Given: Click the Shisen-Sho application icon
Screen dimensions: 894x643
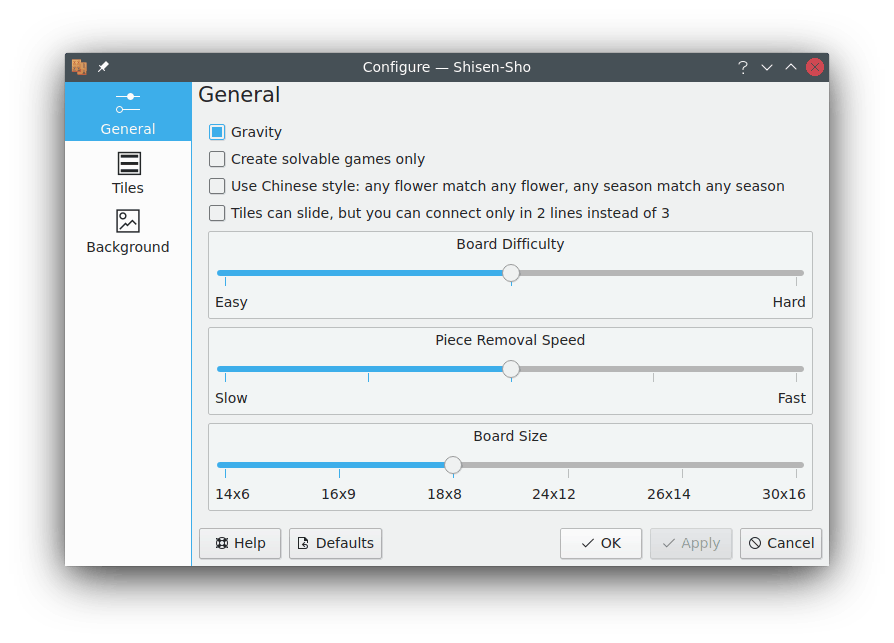Looking at the screenshot, I should pos(81,67).
